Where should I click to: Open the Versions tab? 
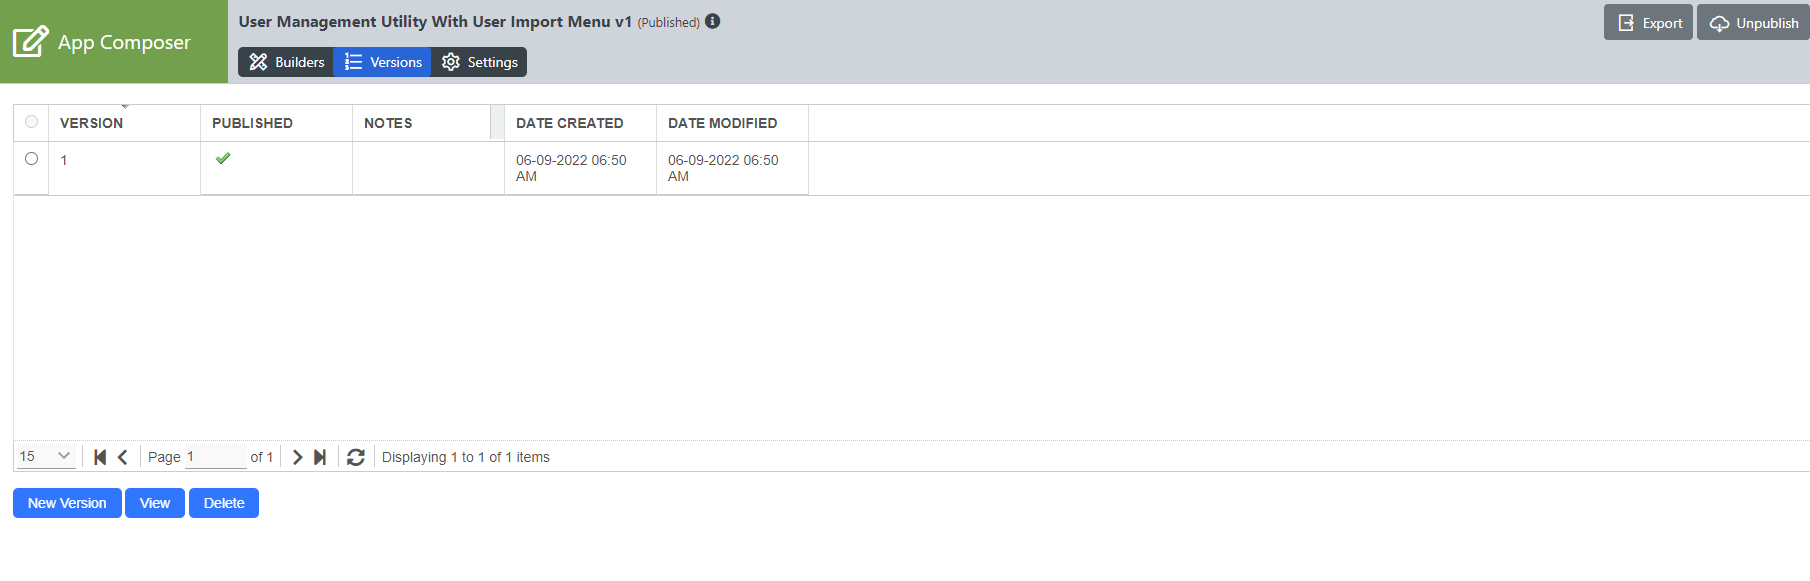(384, 62)
